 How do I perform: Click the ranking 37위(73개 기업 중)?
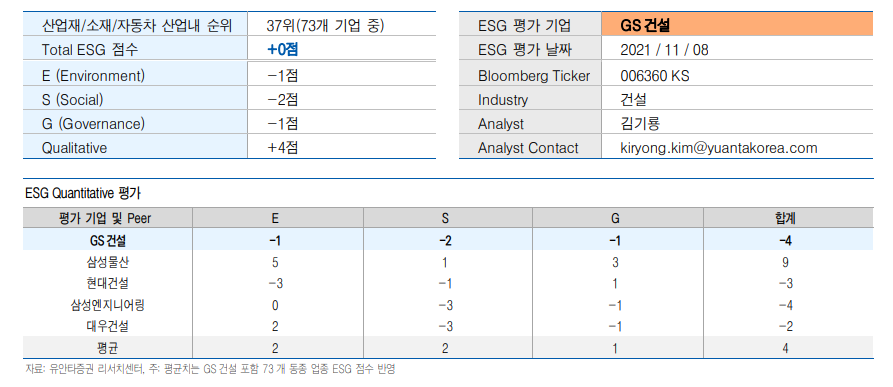click(x=325, y=26)
